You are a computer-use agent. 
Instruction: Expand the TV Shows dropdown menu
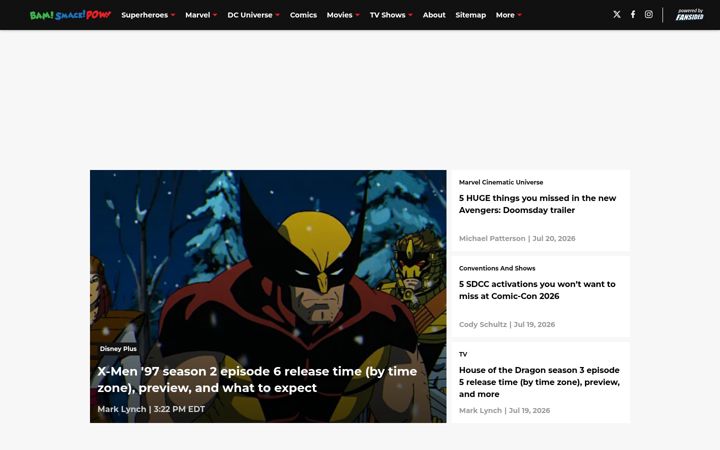click(391, 15)
